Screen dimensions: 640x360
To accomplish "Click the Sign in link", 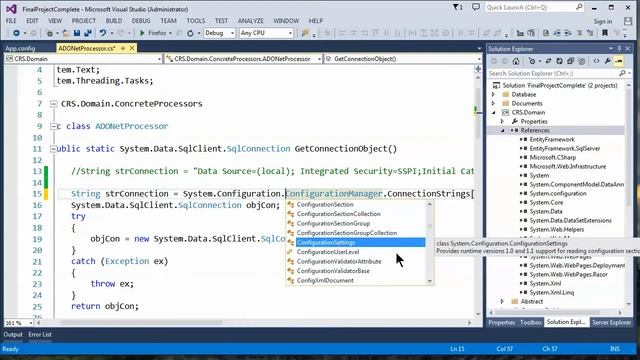I will pos(603,21).
